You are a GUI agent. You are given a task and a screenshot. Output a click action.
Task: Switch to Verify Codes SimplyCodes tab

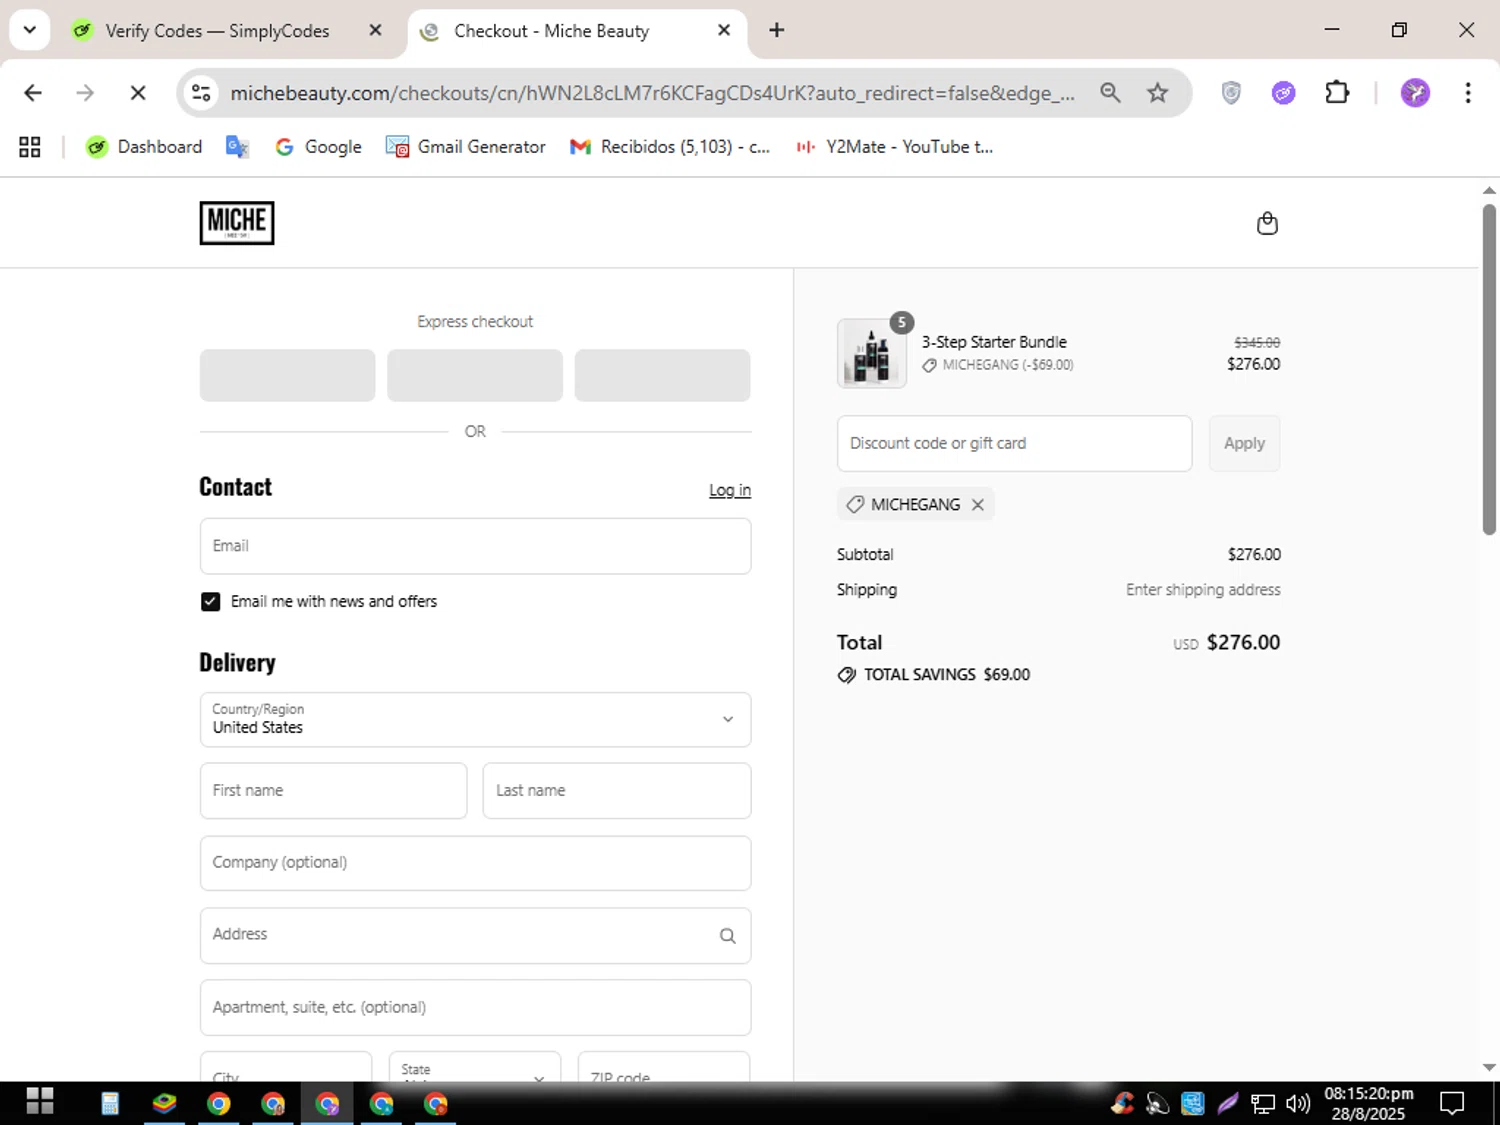pos(217,31)
